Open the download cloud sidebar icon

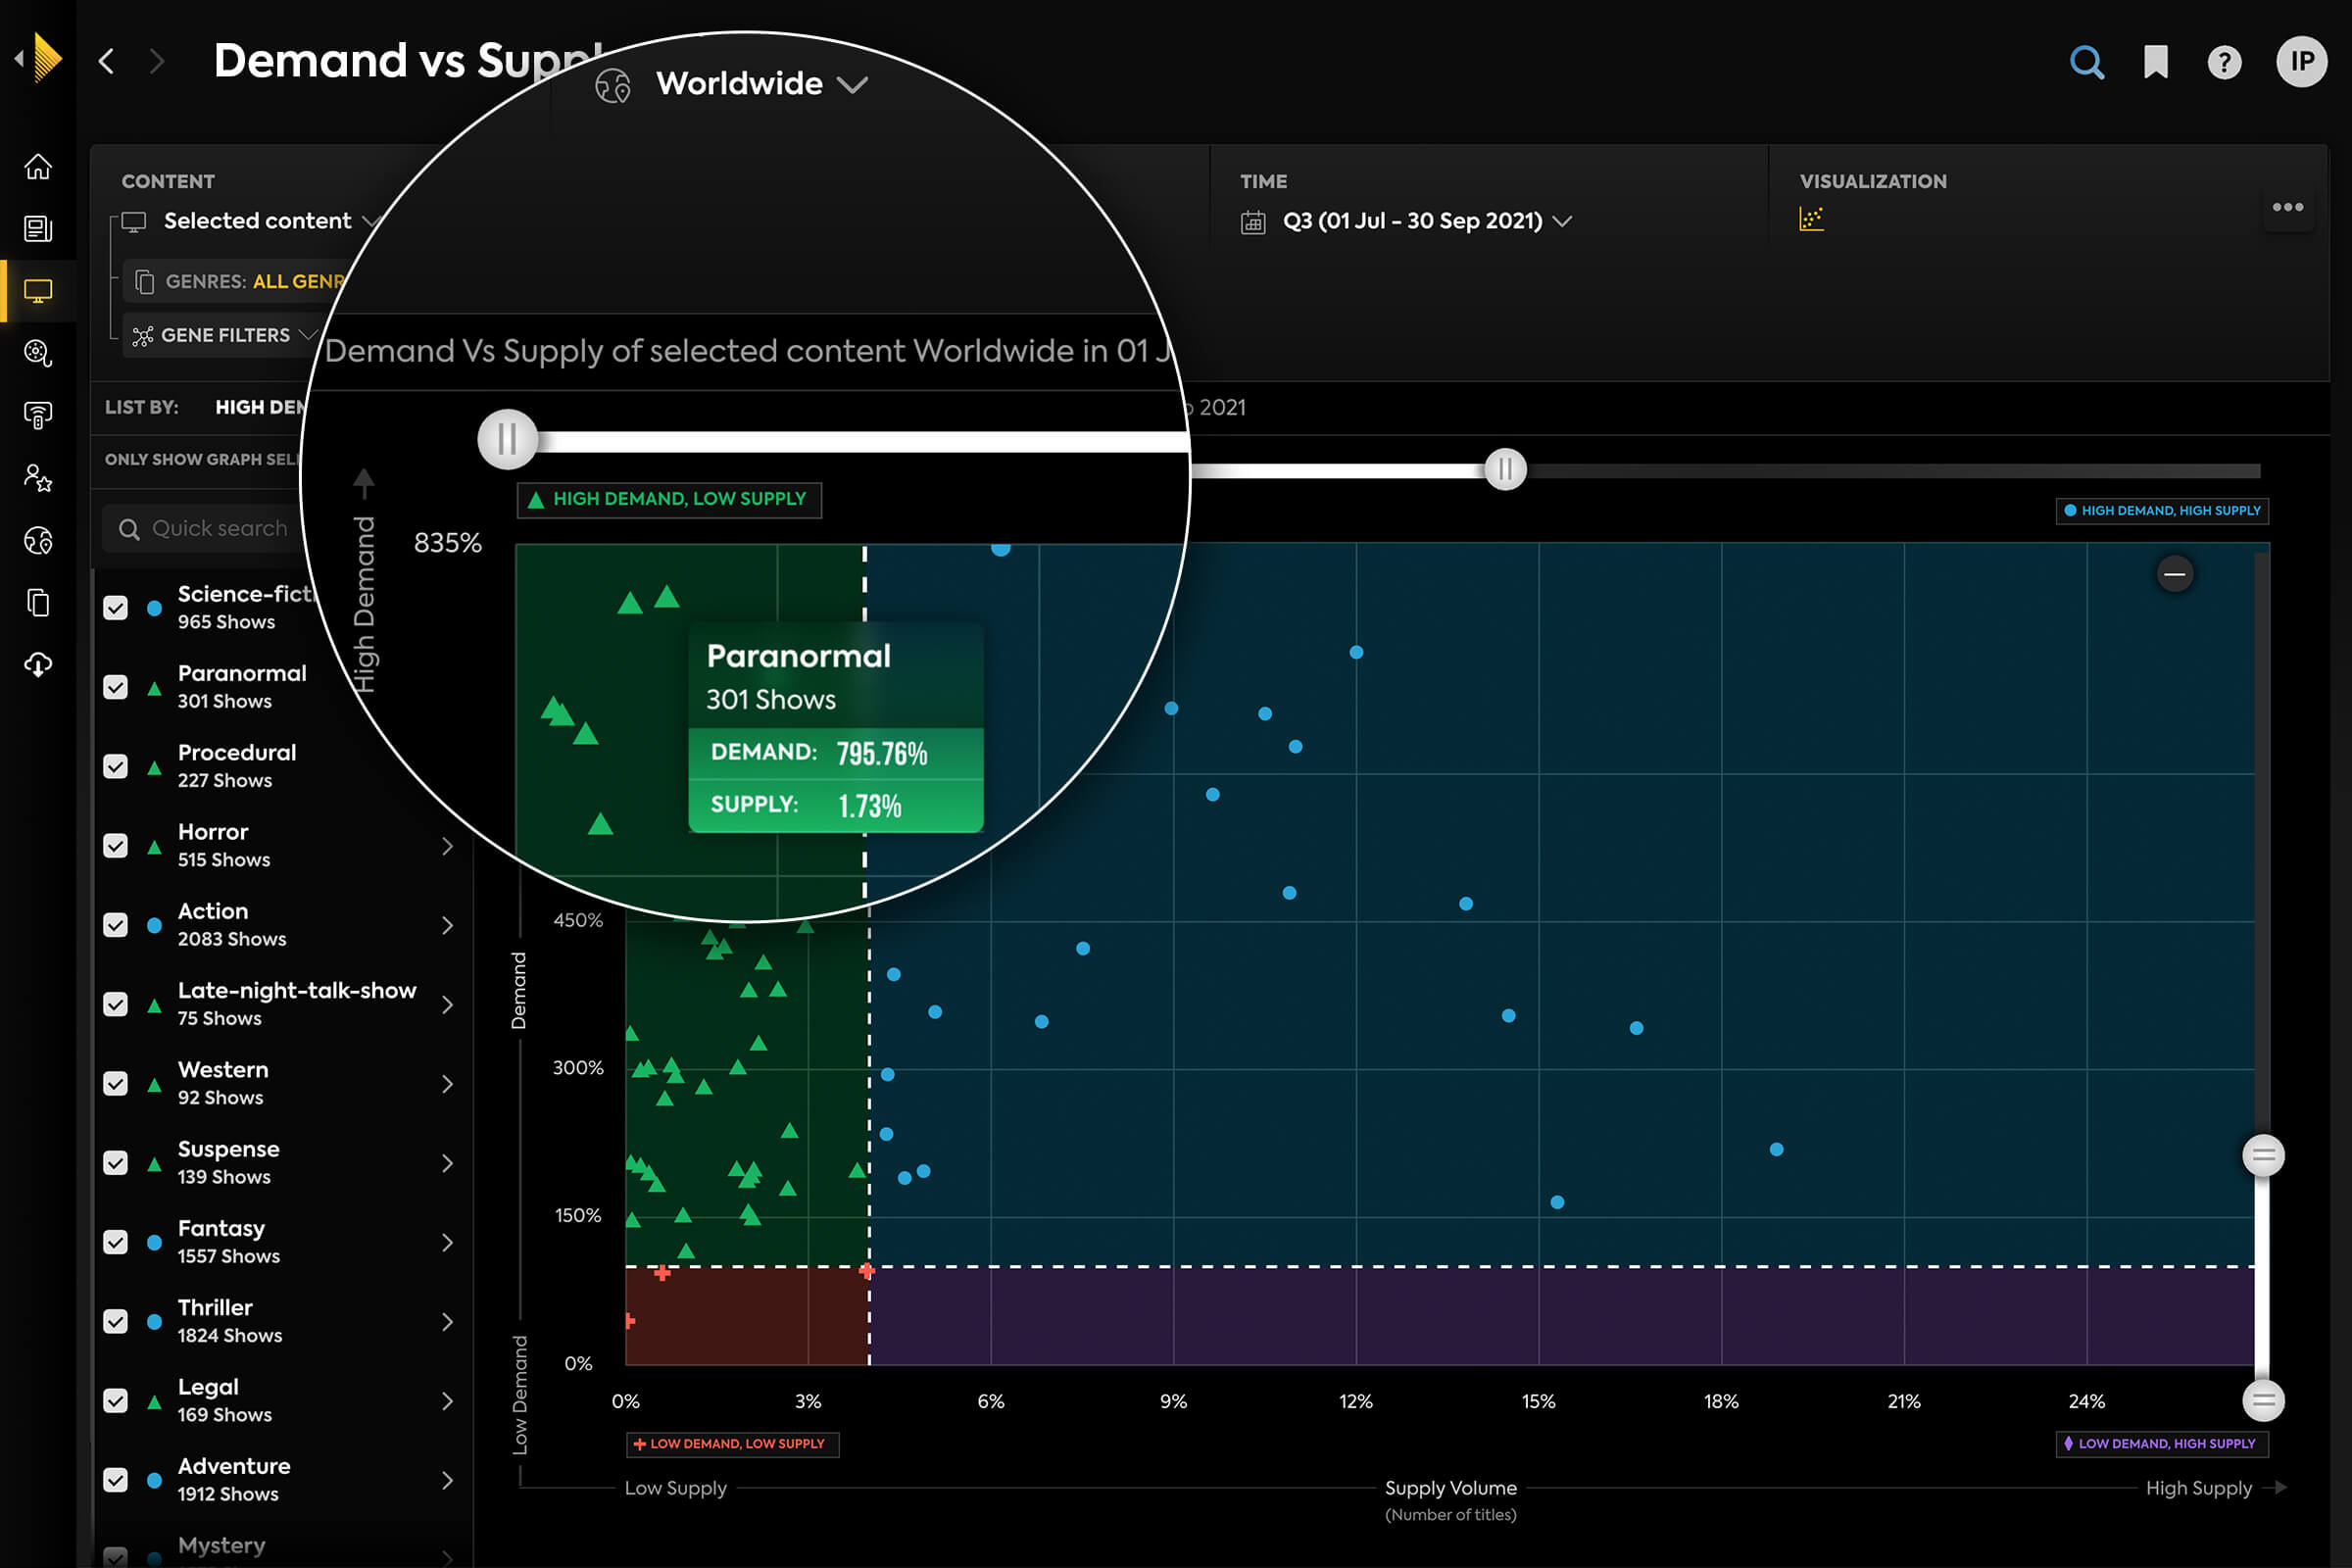(38, 665)
